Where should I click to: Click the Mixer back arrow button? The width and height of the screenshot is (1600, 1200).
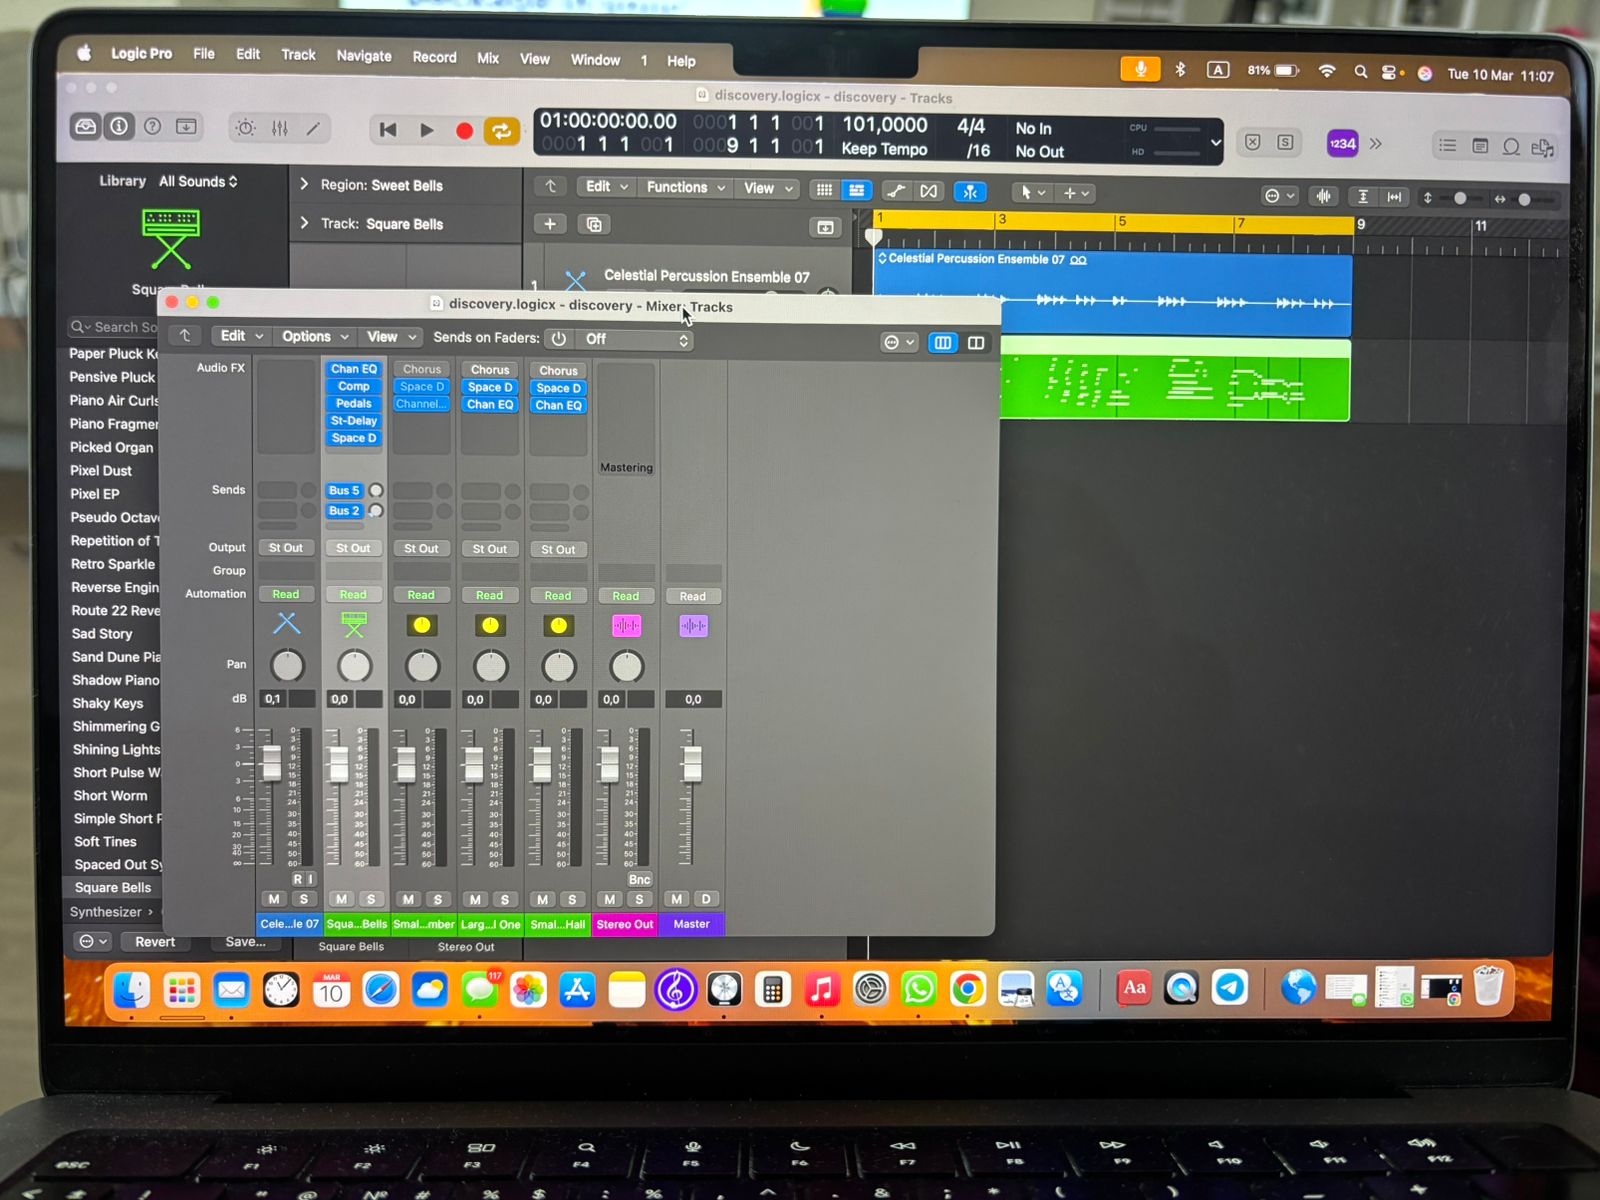185,336
